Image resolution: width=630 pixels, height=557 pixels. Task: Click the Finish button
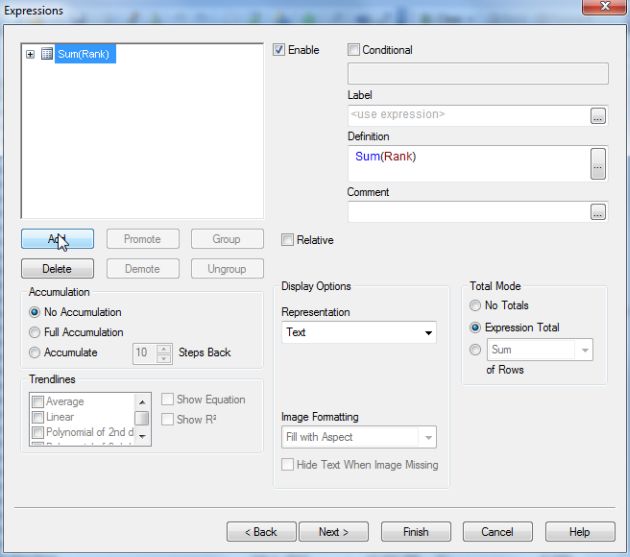[x=416, y=532]
